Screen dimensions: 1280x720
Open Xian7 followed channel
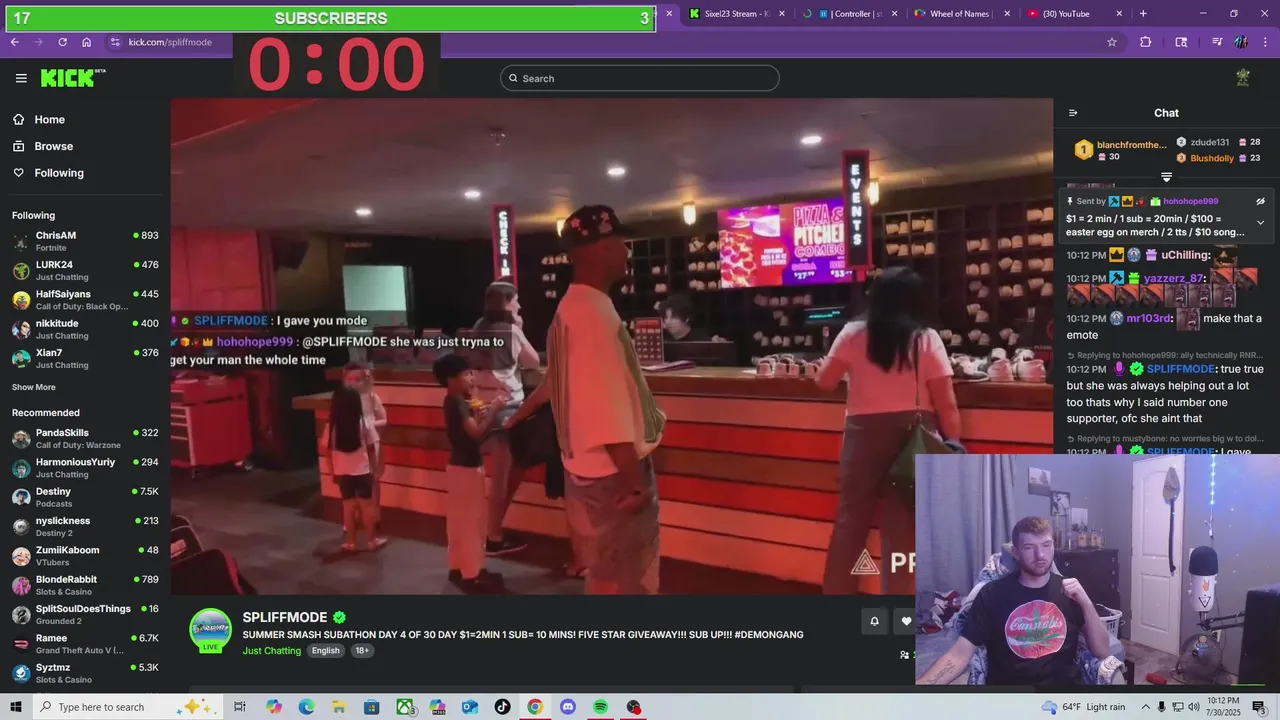(x=85, y=358)
